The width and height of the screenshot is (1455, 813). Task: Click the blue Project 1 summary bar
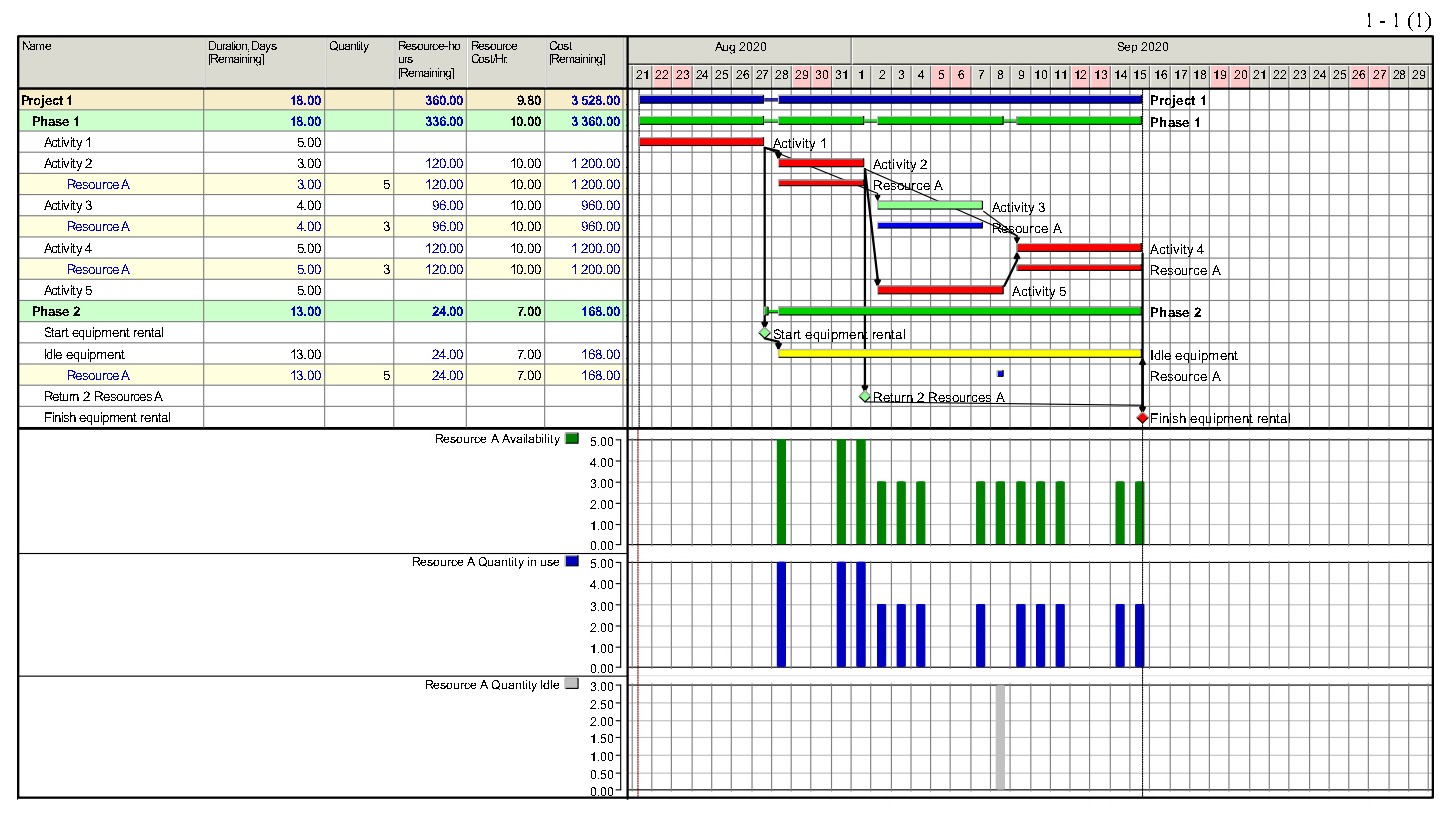point(890,99)
